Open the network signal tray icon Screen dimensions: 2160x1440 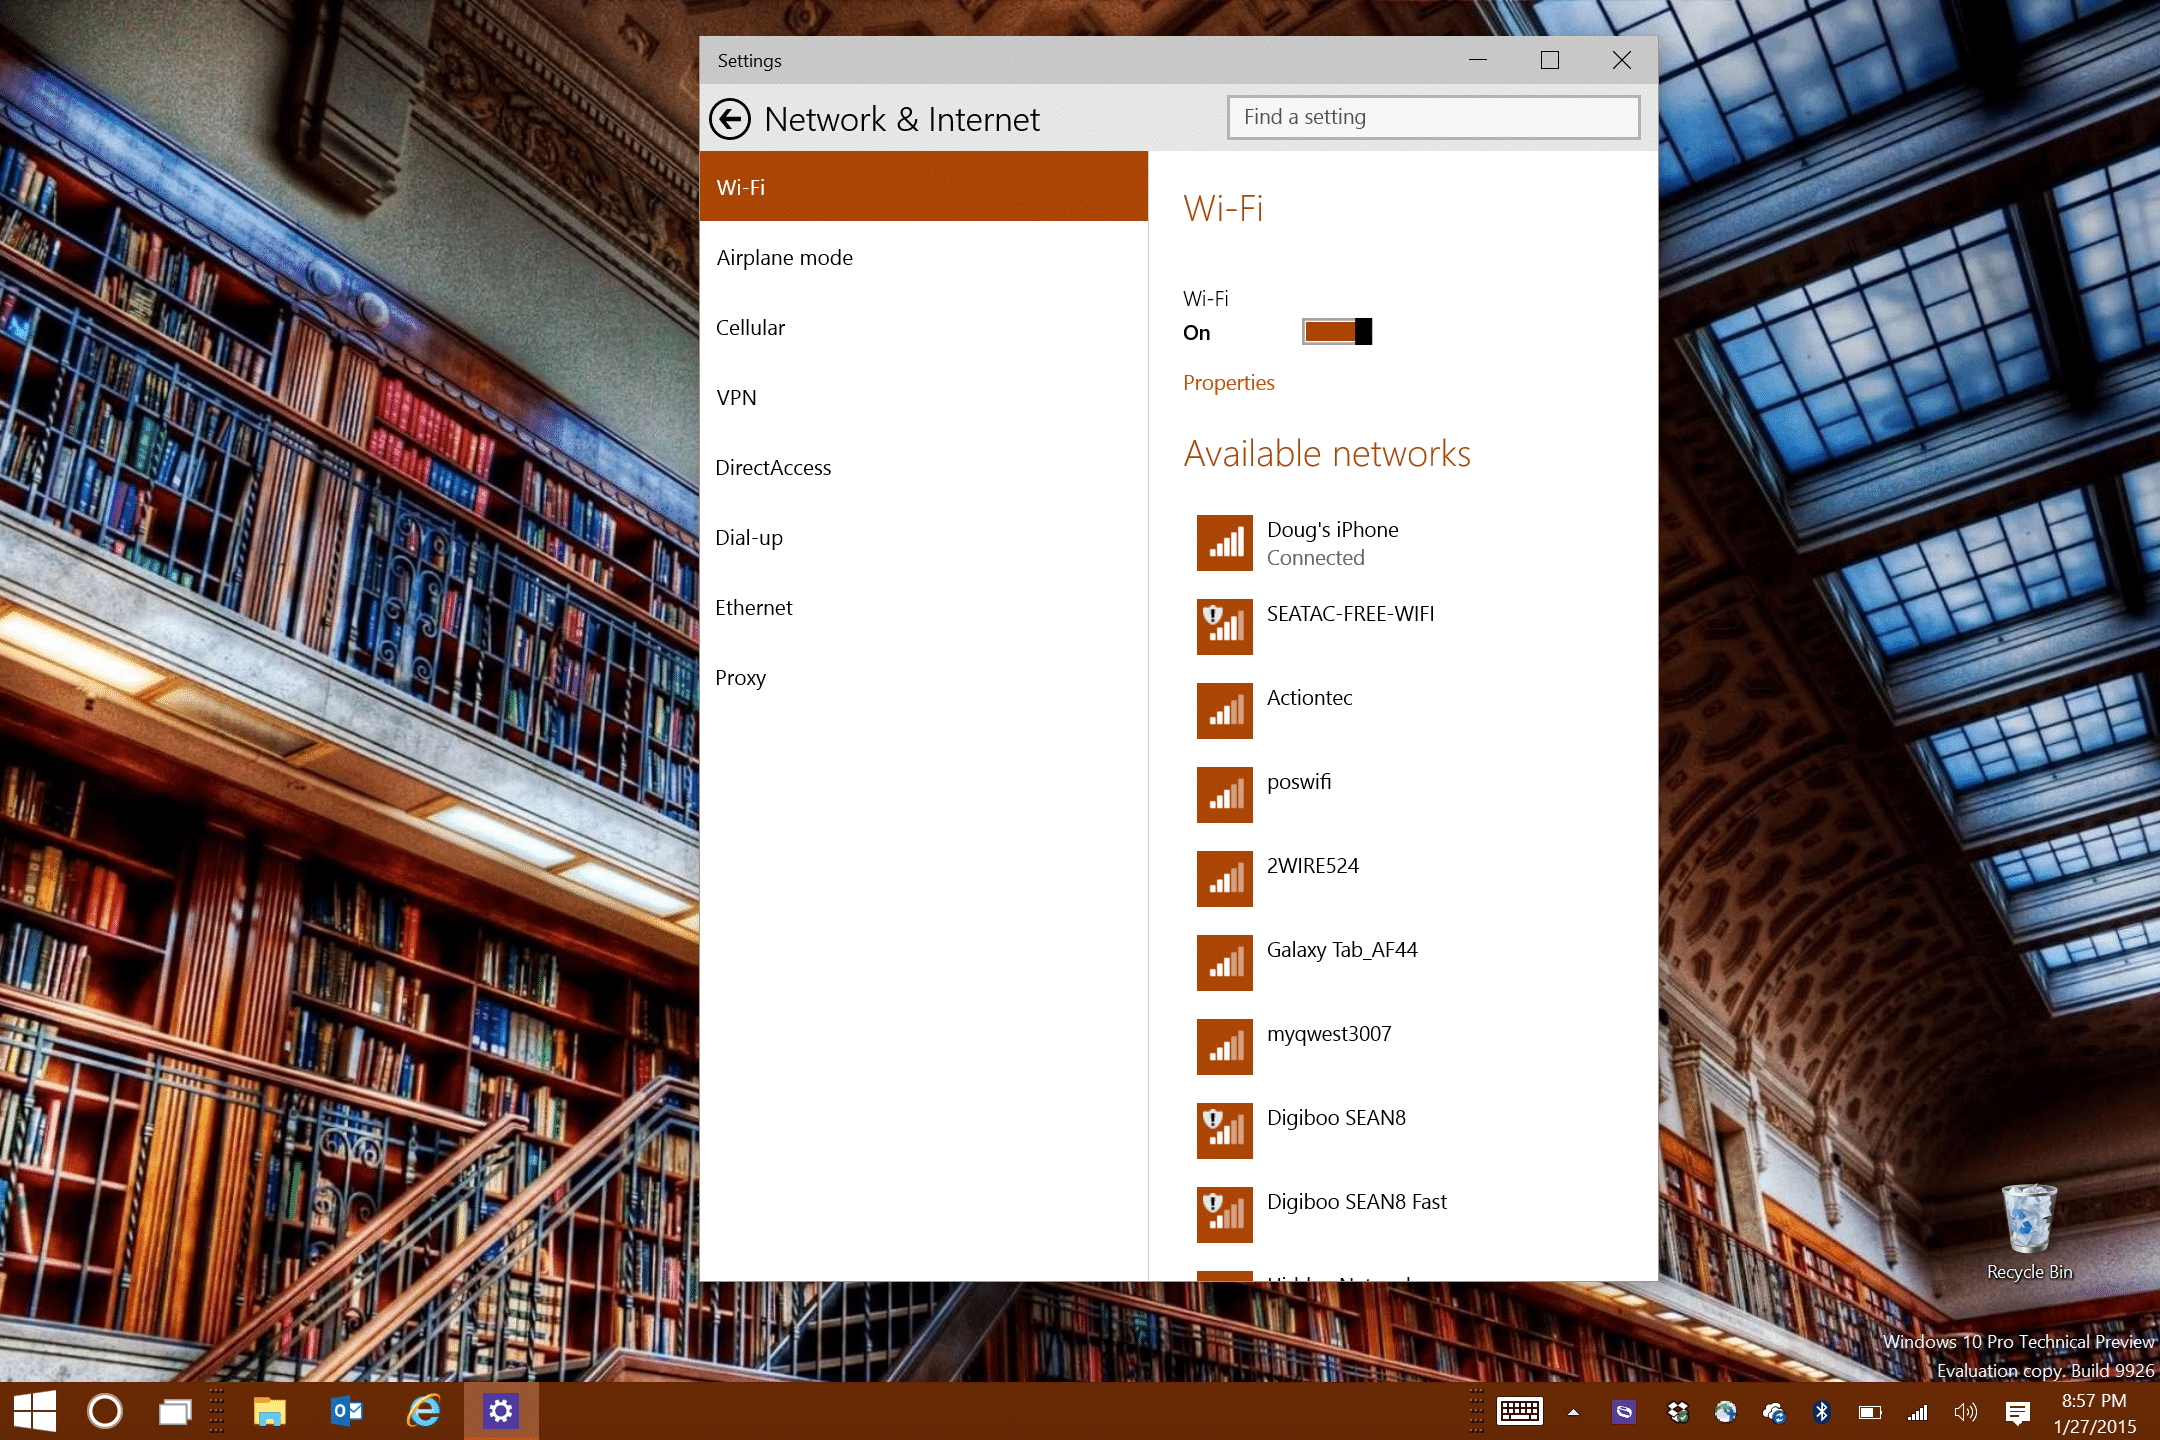coord(1918,1412)
